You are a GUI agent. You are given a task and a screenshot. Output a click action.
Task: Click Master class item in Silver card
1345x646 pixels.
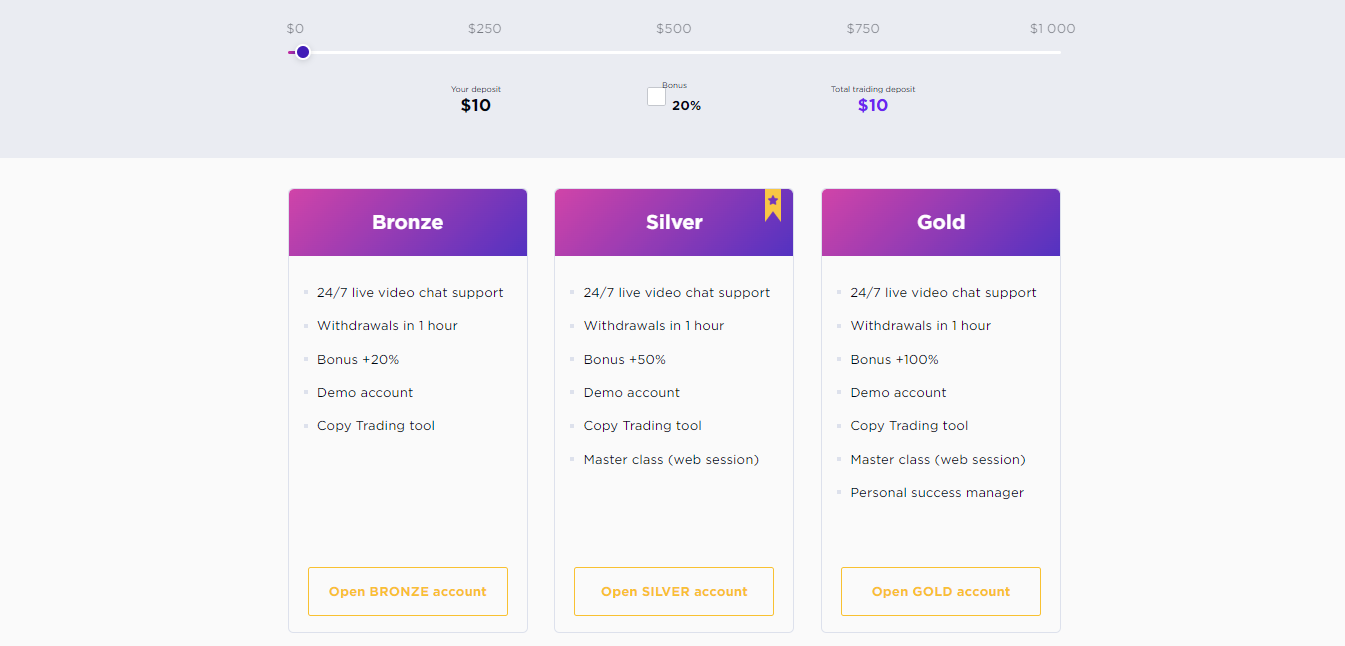coord(671,459)
